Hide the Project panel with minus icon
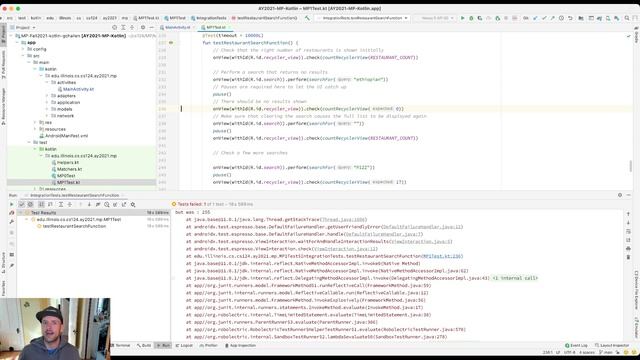 pyautogui.click(x=151, y=27)
